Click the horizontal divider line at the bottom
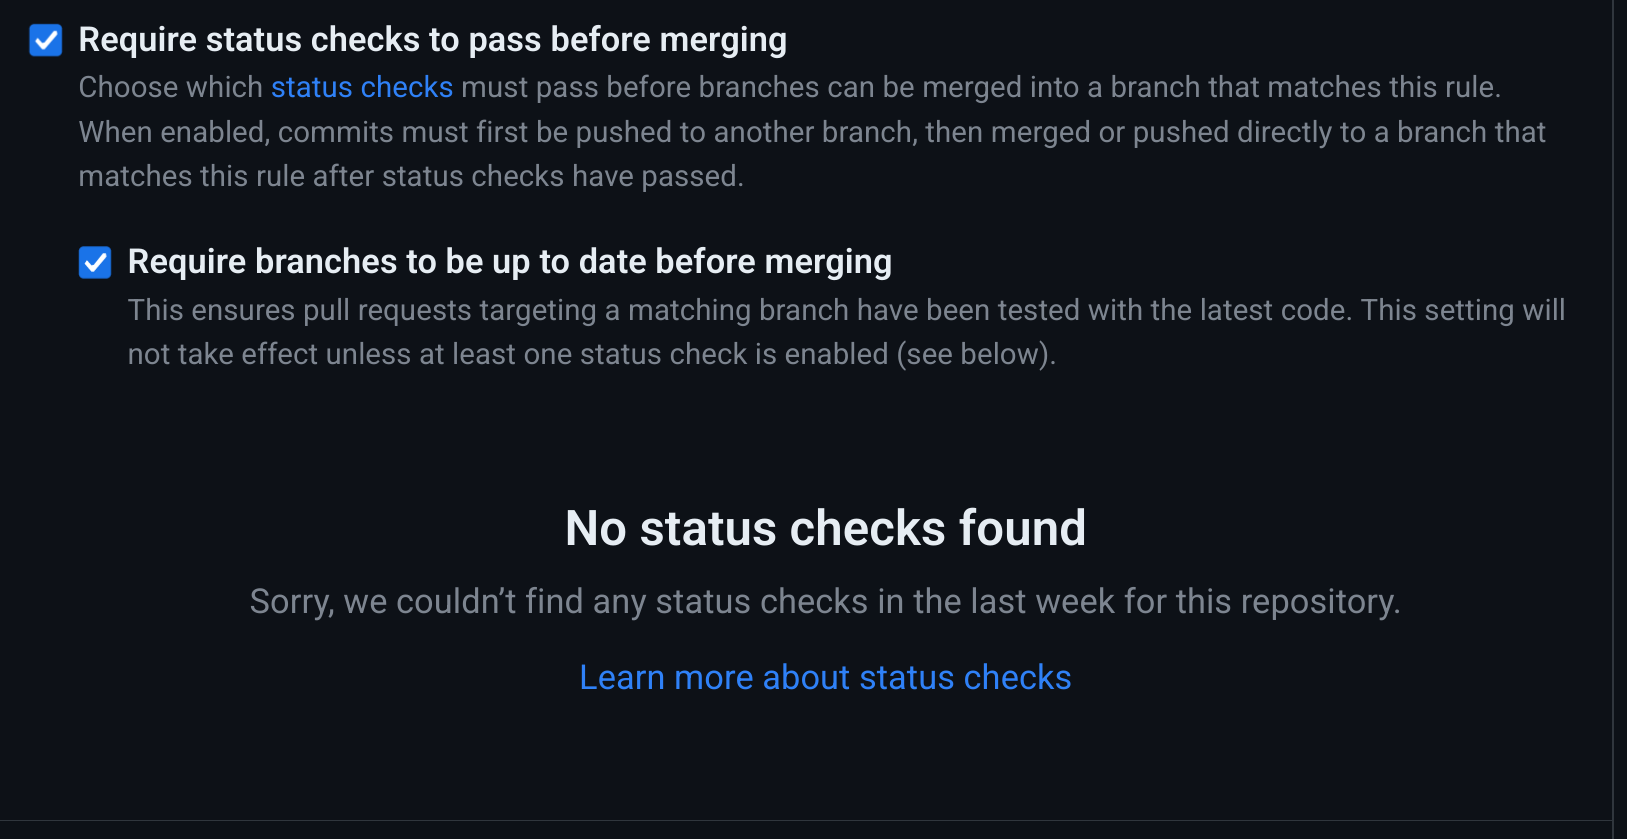This screenshot has height=839, width=1627. [x=800, y=821]
